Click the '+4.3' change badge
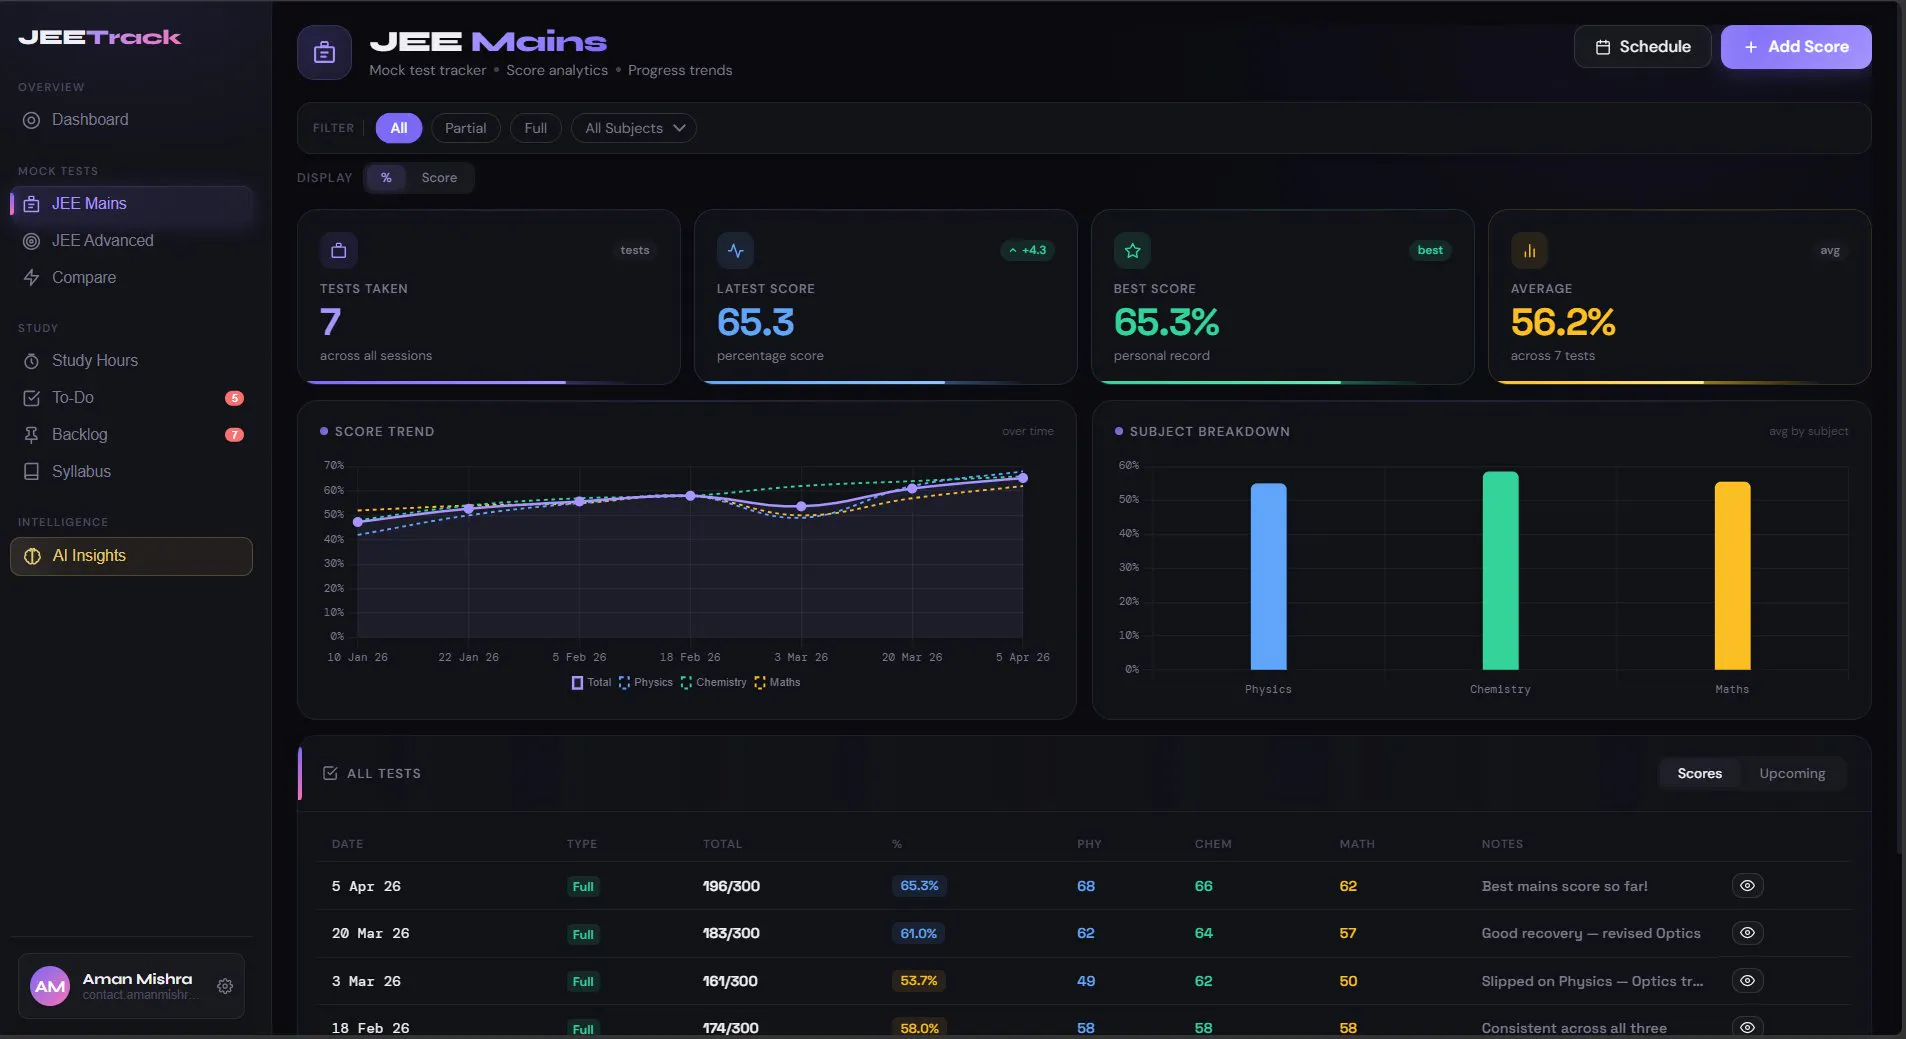Screen dimensions: 1906x1039 (x=1028, y=250)
